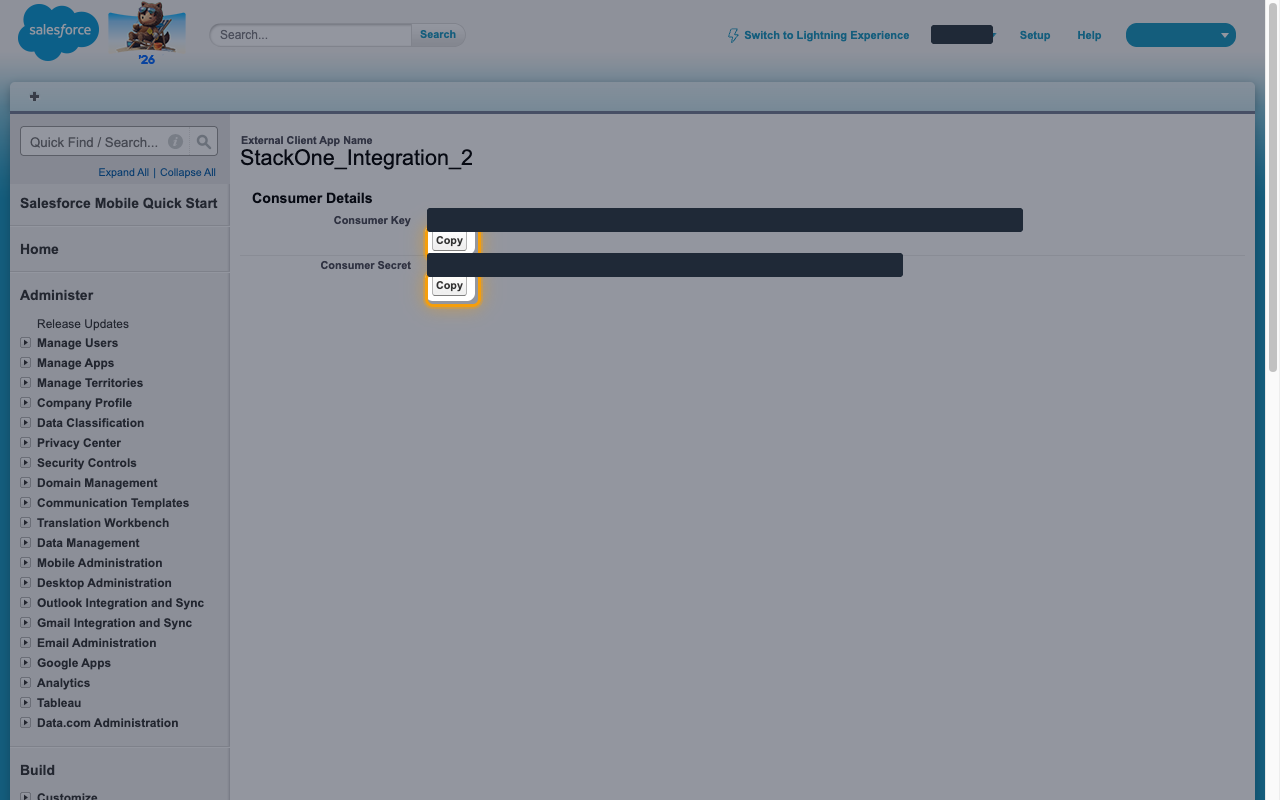Screen dimensions: 1280x800
Task: Open Communication Templates in sidebar
Action: click(x=113, y=503)
